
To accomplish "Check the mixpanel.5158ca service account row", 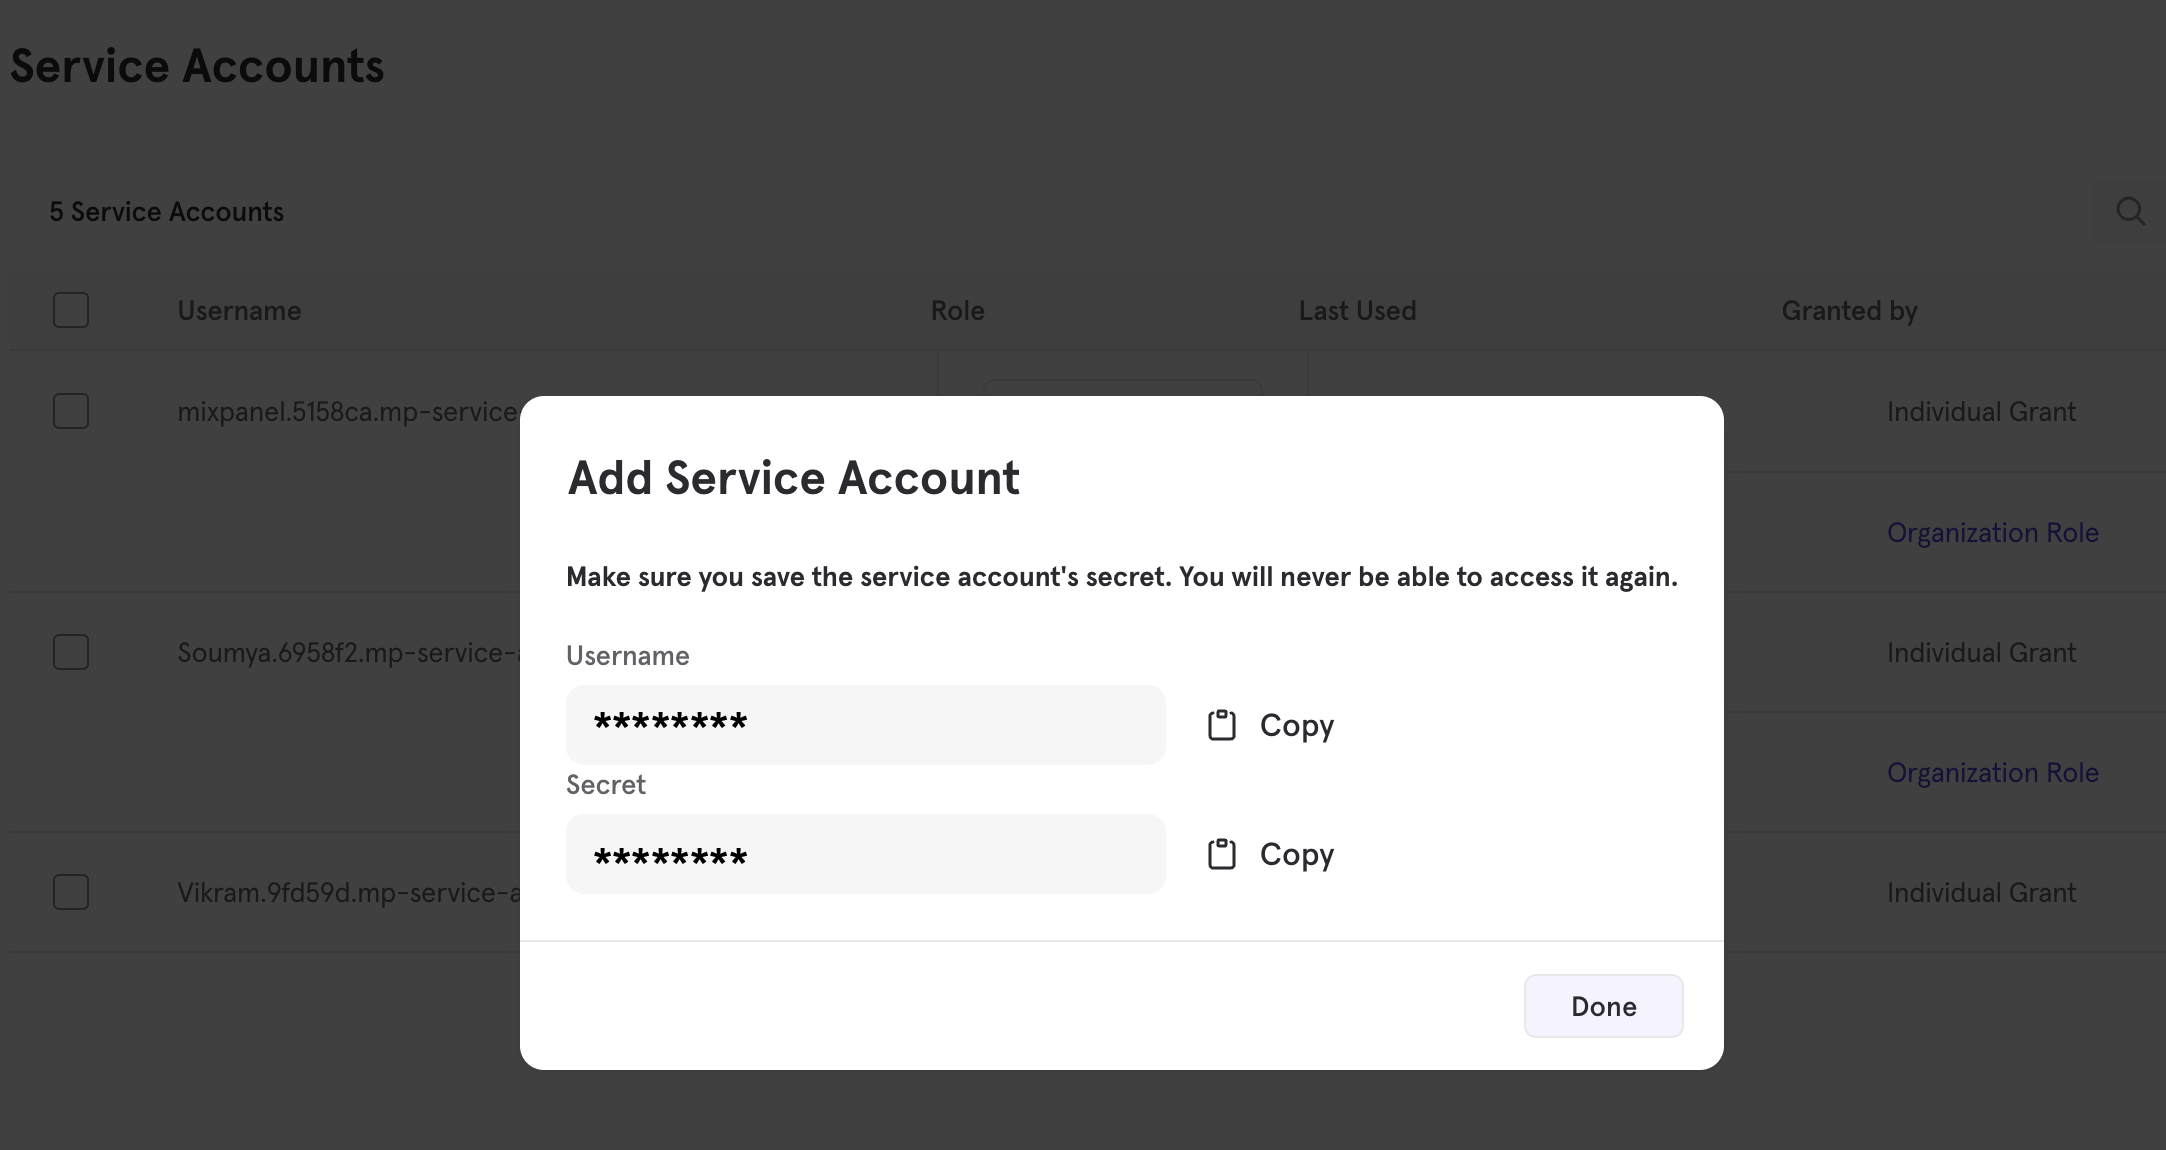I will tap(71, 411).
